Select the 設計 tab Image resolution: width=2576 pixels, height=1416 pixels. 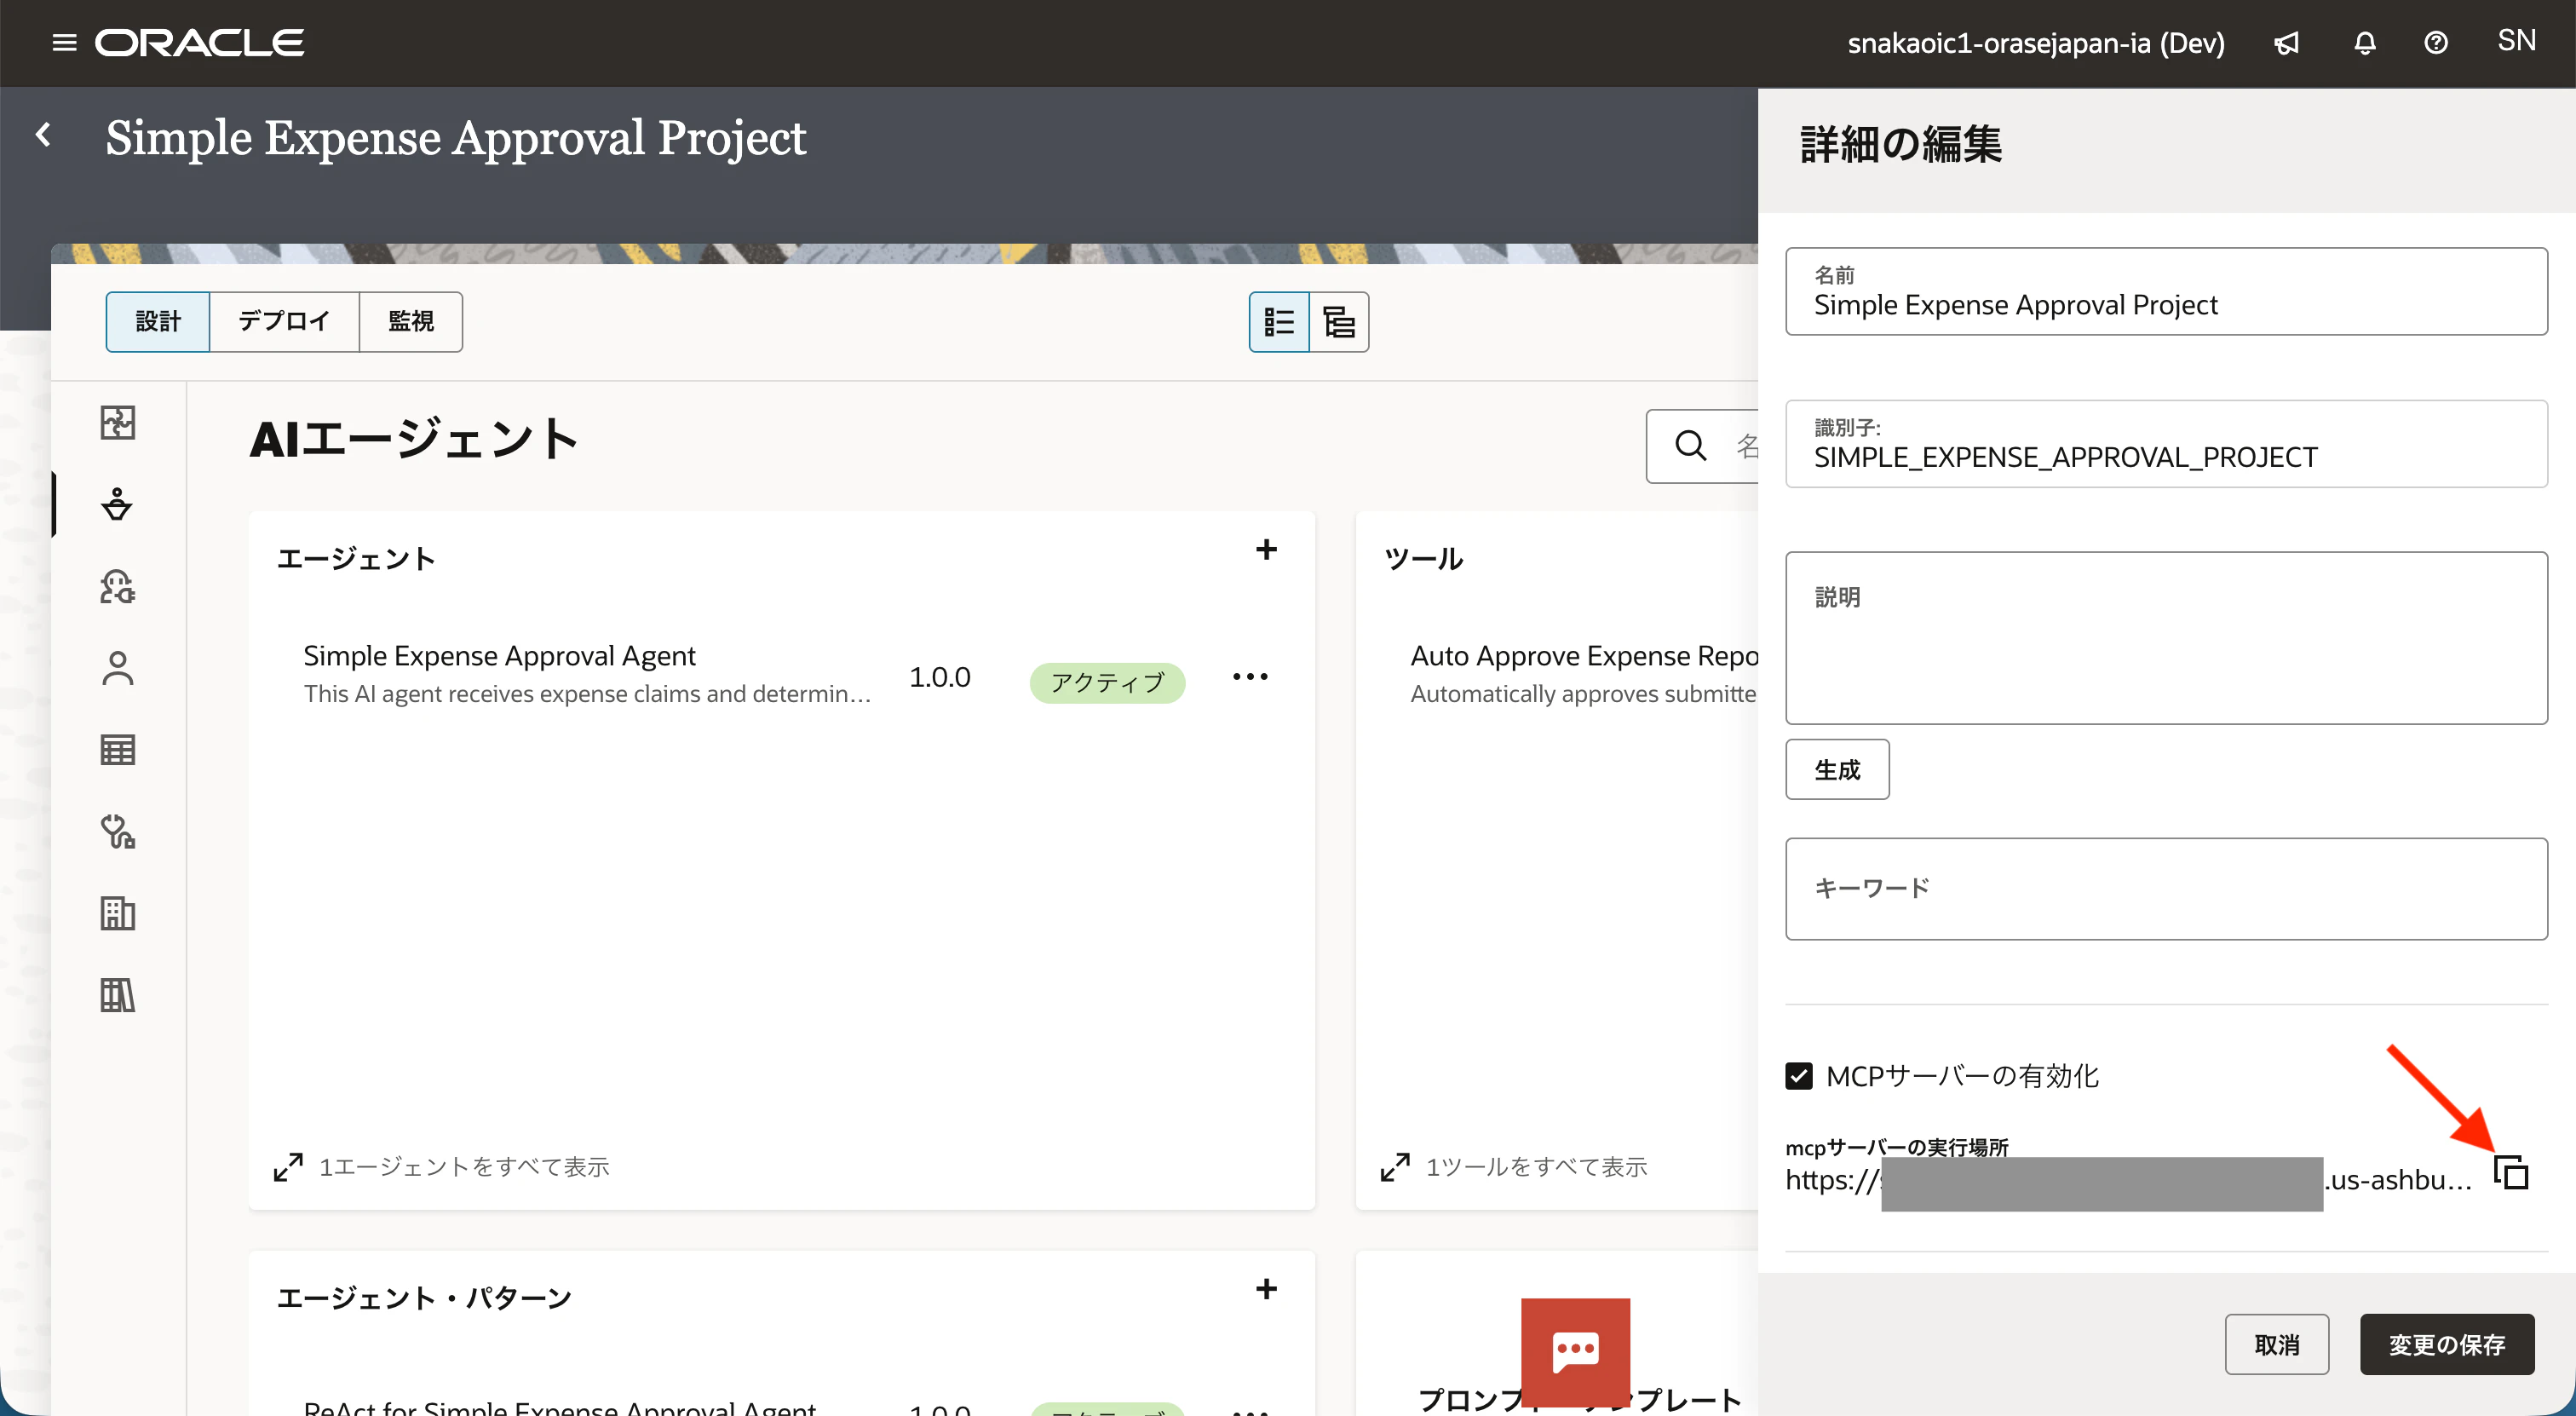[158, 322]
